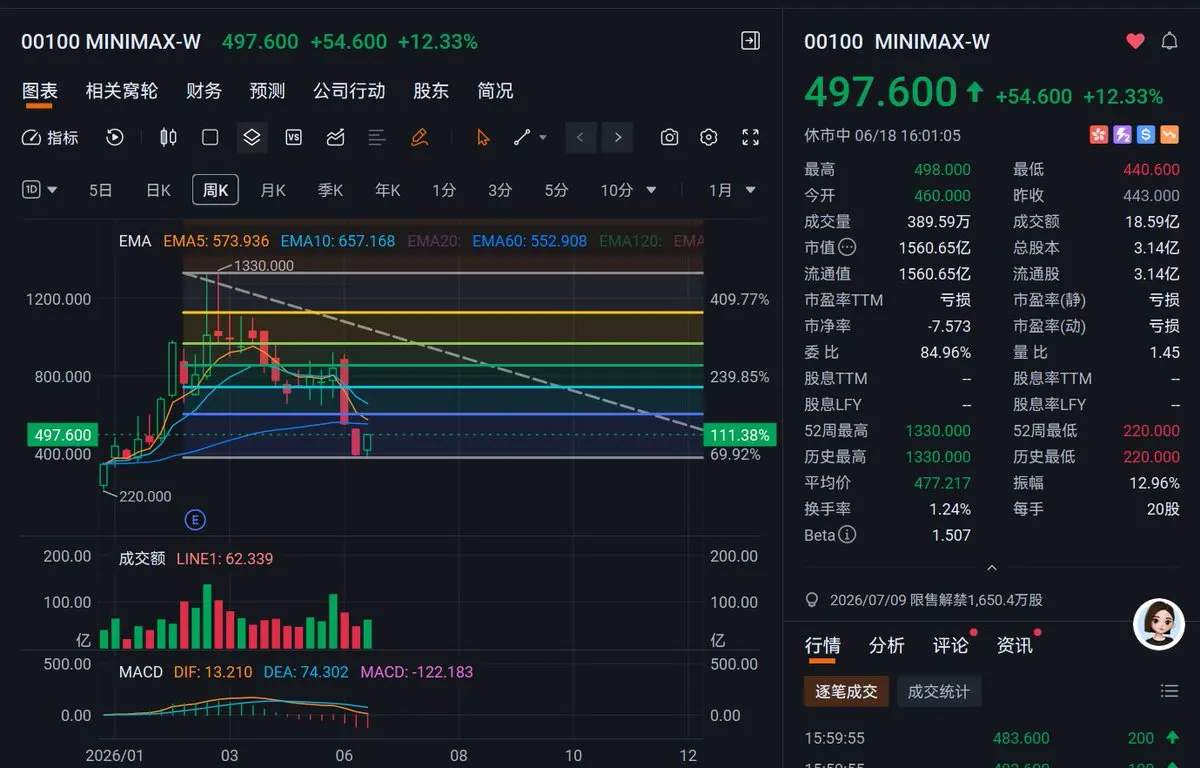Collapse the quote details chevron
This screenshot has height=768, width=1200.
pos(992,567)
